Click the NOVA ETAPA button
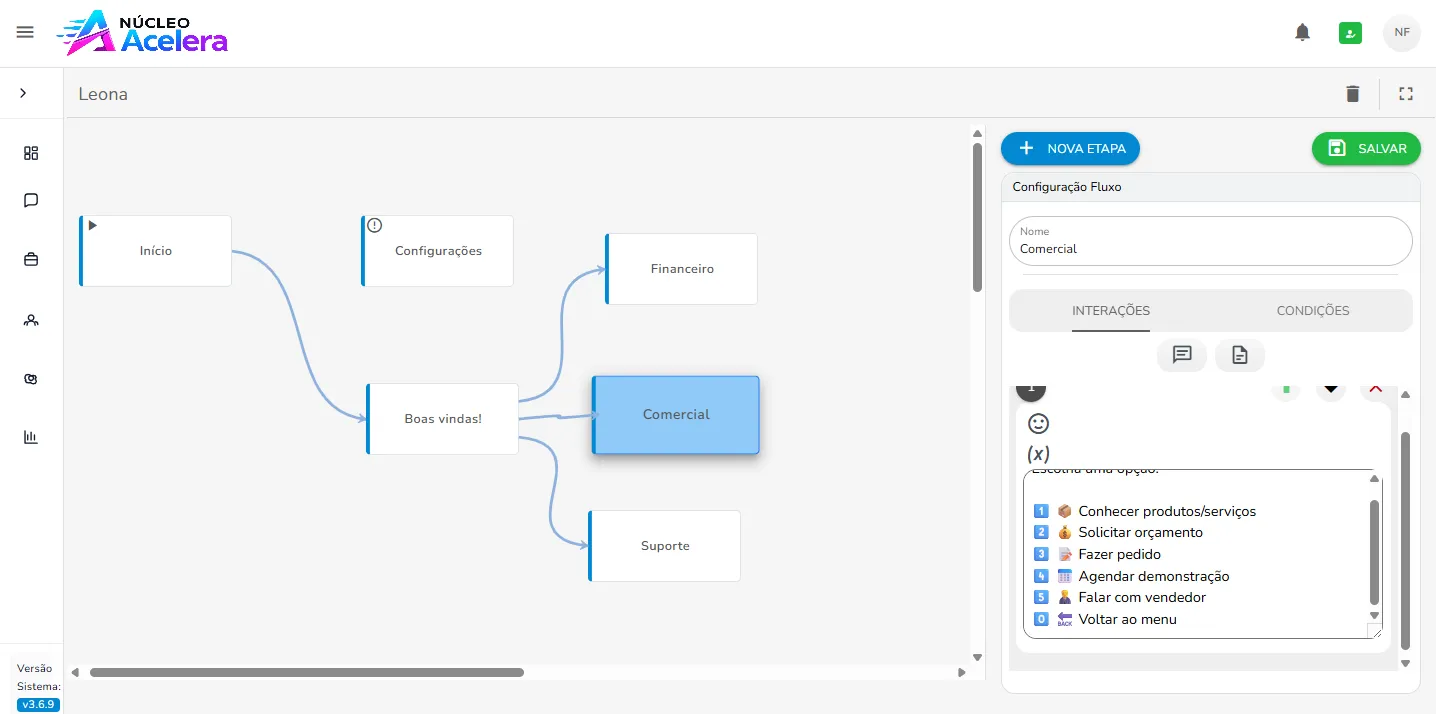 click(x=1070, y=148)
